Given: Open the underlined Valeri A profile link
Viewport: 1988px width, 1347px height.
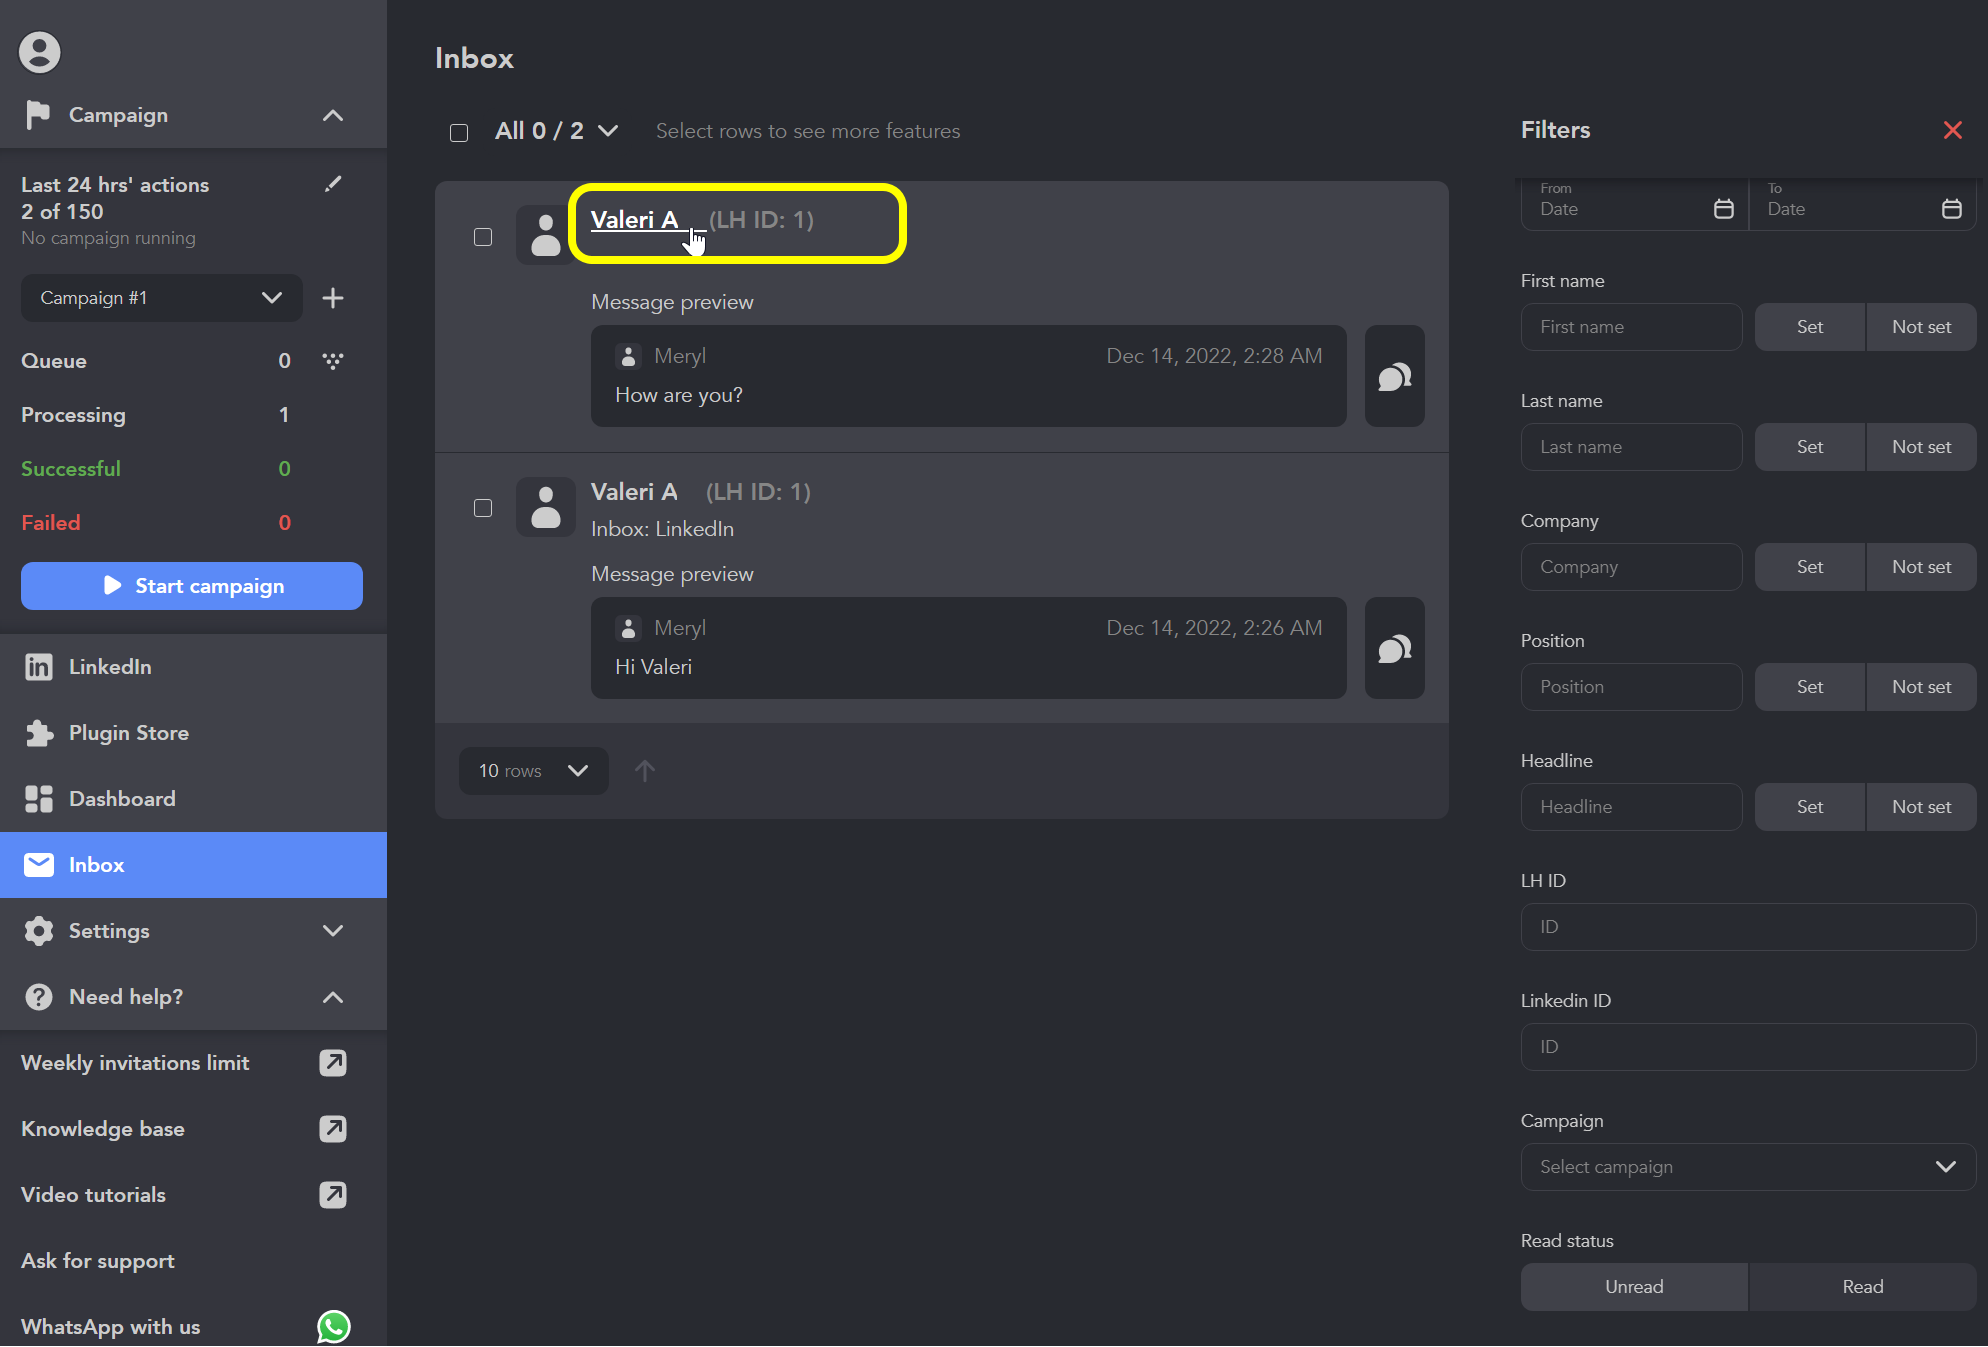Looking at the screenshot, I should [635, 220].
